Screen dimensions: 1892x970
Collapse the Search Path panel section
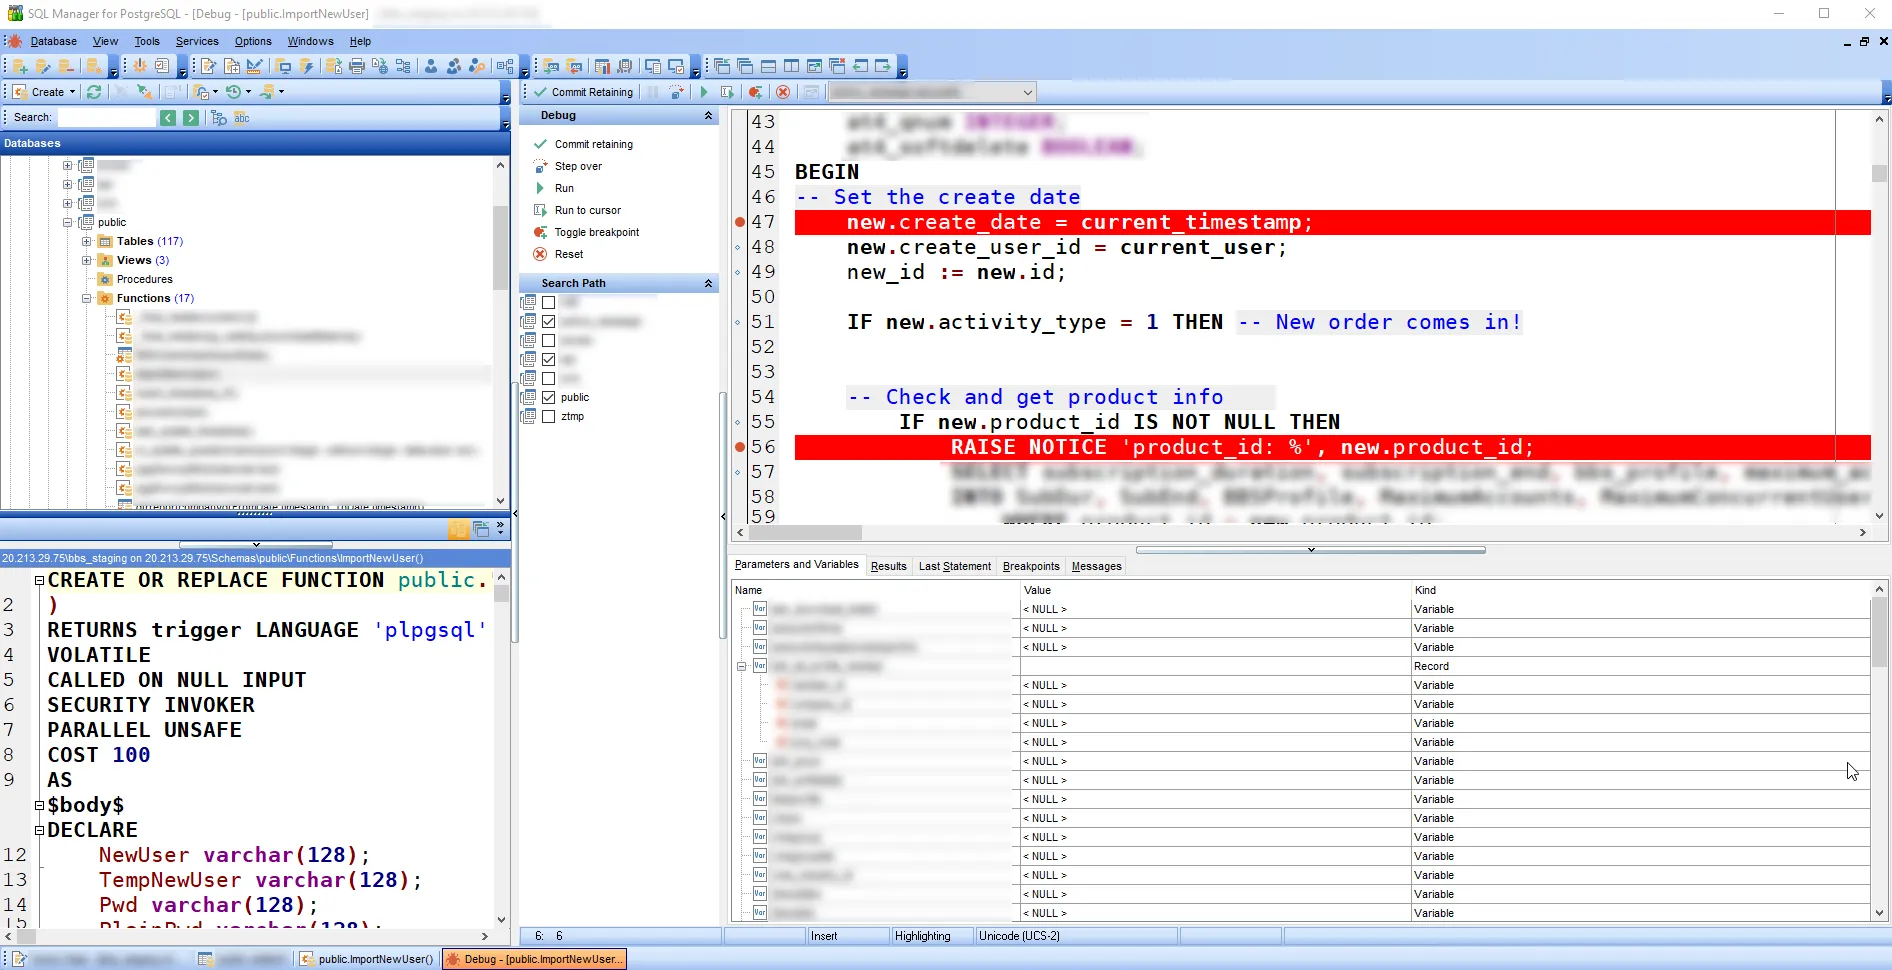tap(708, 284)
